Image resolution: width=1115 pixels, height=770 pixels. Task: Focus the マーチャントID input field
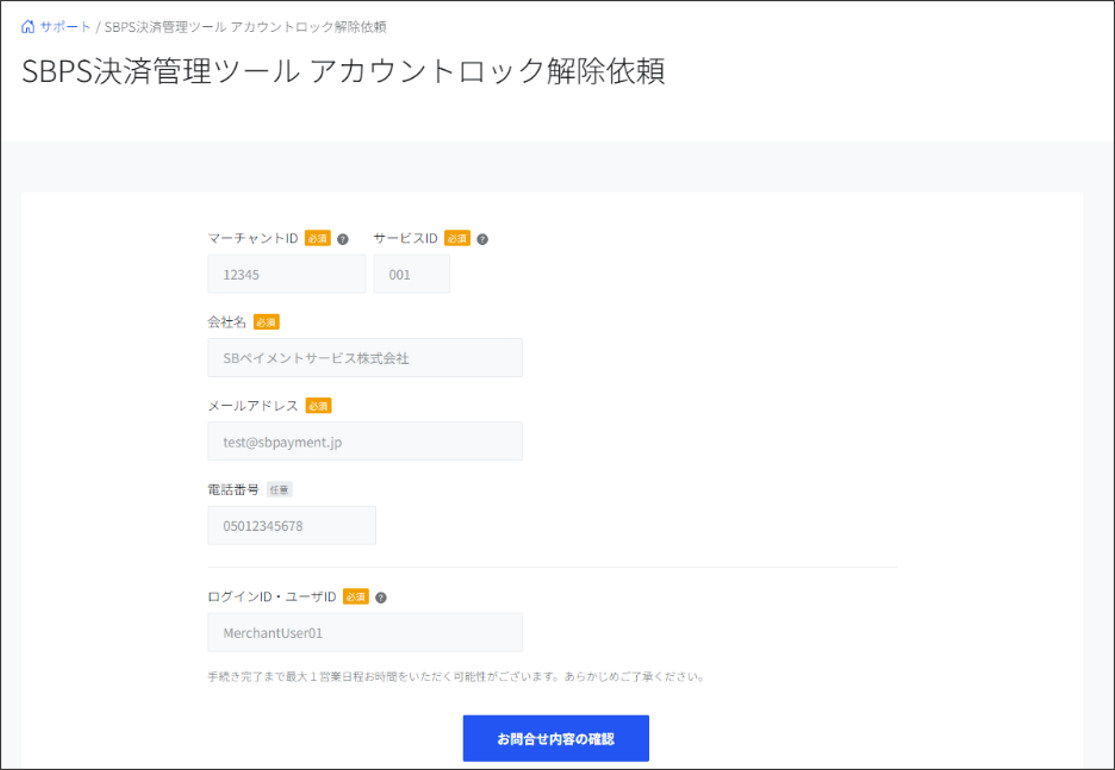(286, 274)
